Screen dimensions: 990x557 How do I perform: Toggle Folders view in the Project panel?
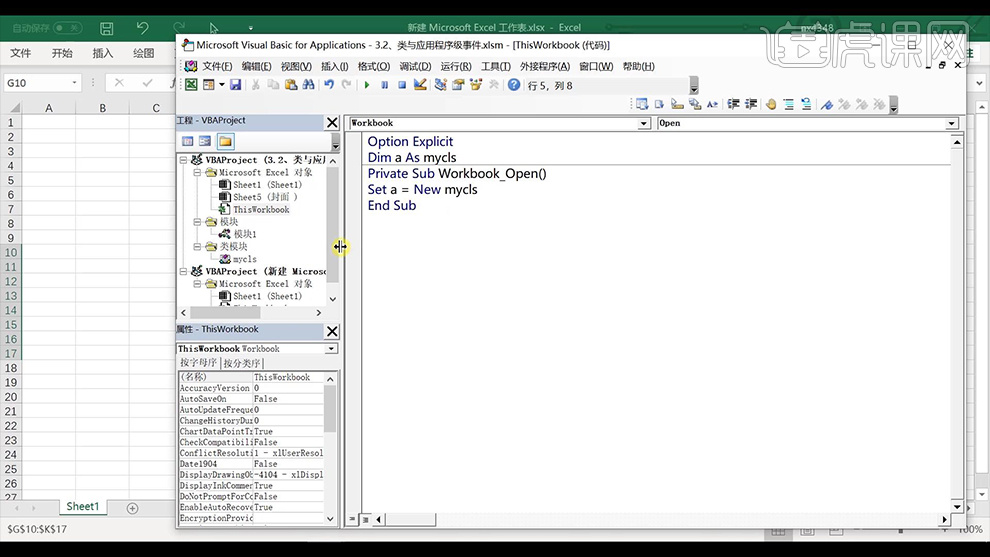point(225,141)
